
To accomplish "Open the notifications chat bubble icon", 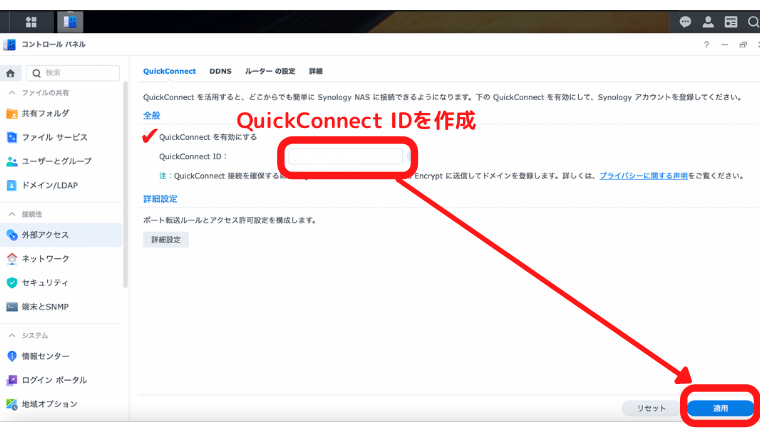I will tap(685, 22).
